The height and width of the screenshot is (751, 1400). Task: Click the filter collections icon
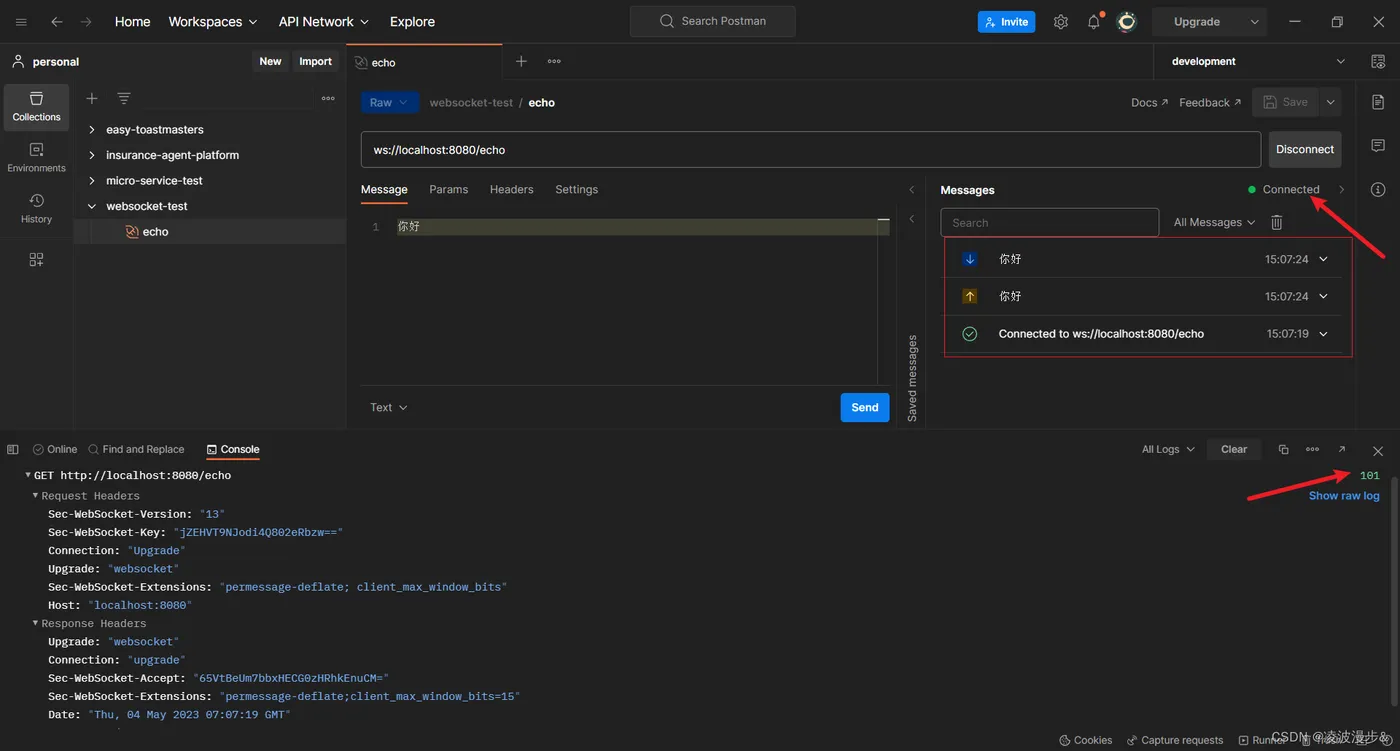[x=124, y=98]
